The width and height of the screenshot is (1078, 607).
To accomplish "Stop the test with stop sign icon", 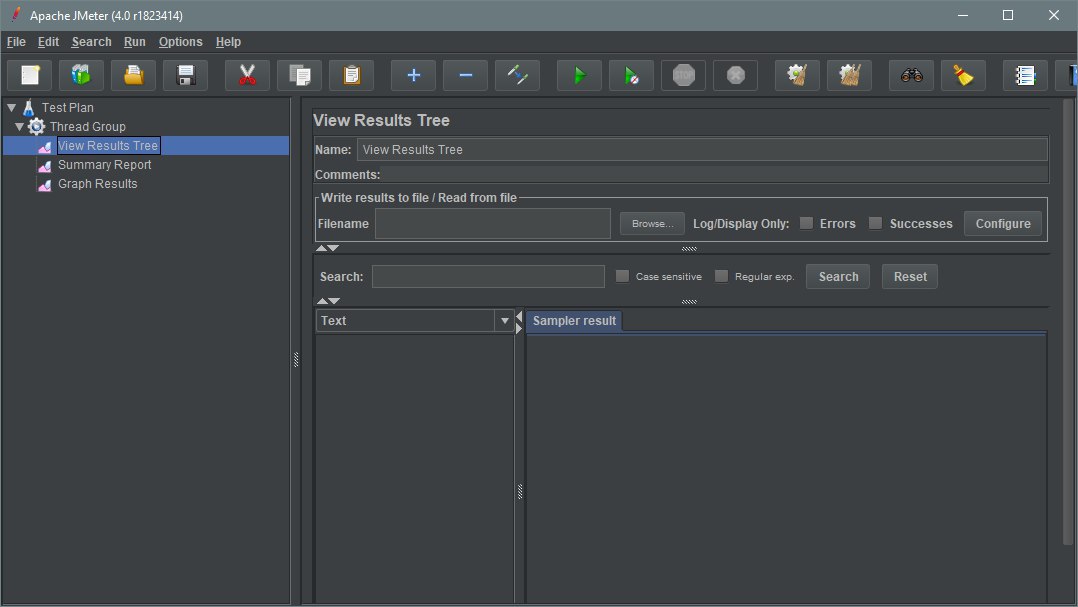I will 683,75.
